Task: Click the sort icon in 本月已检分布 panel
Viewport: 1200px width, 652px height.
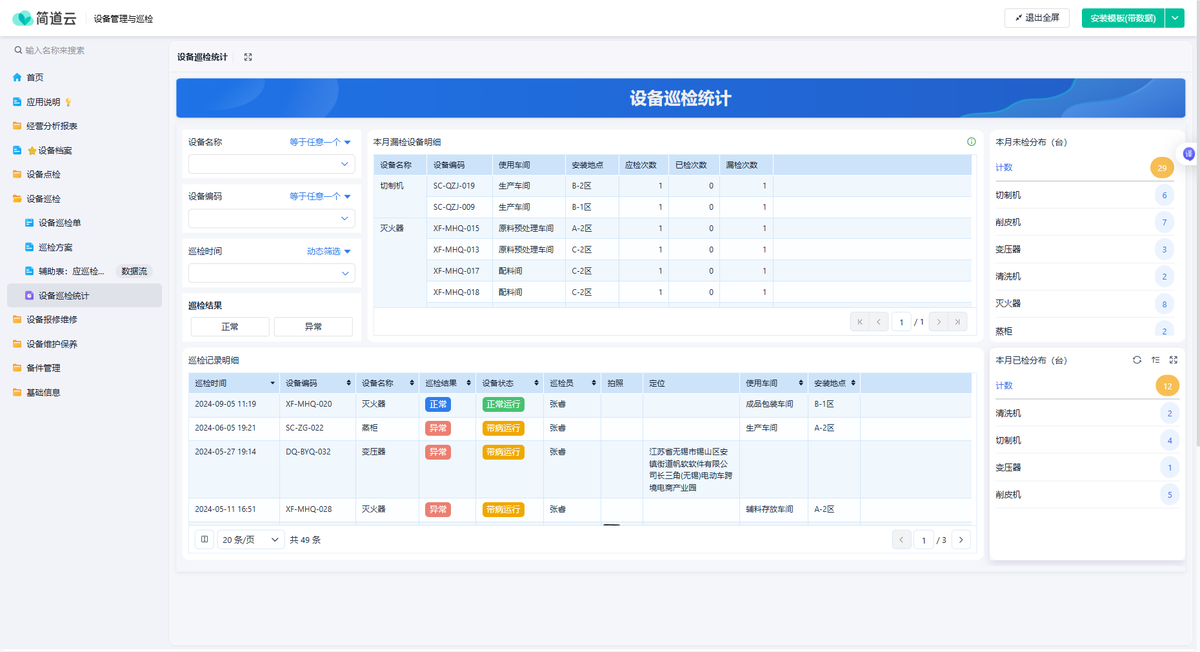Action: tap(1155, 360)
